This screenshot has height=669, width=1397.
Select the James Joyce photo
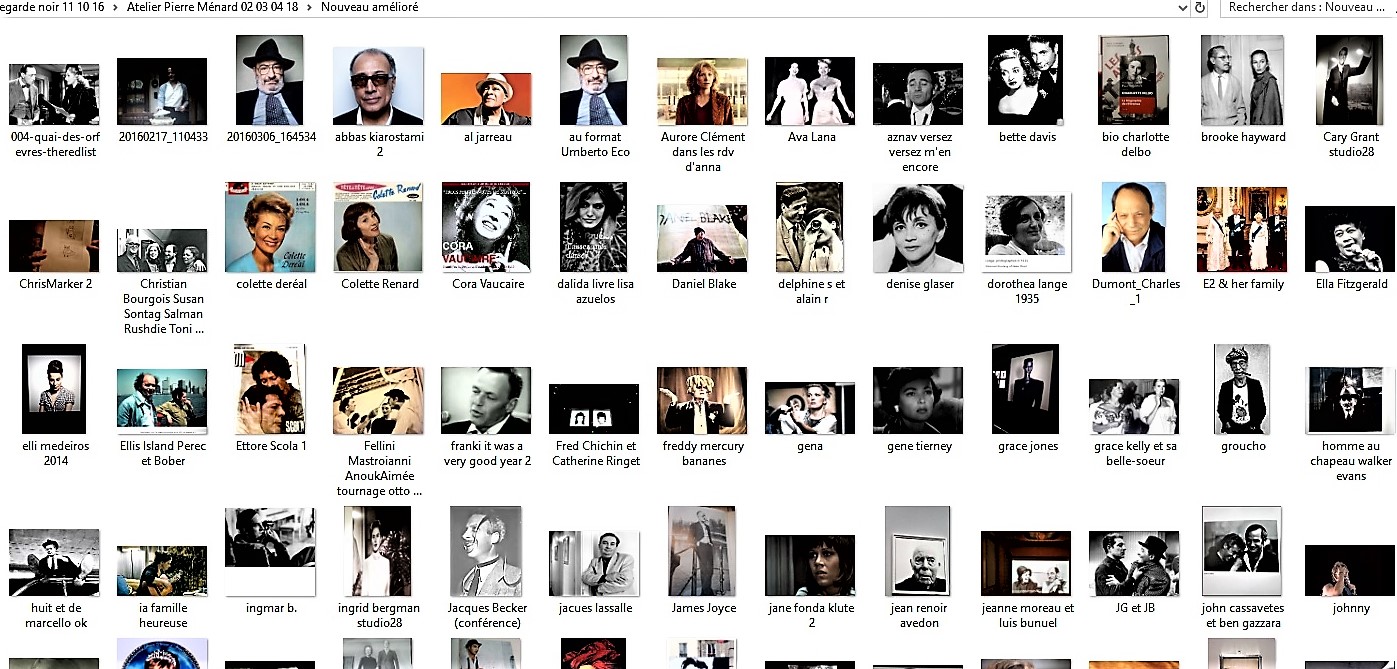(x=702, y=552)
